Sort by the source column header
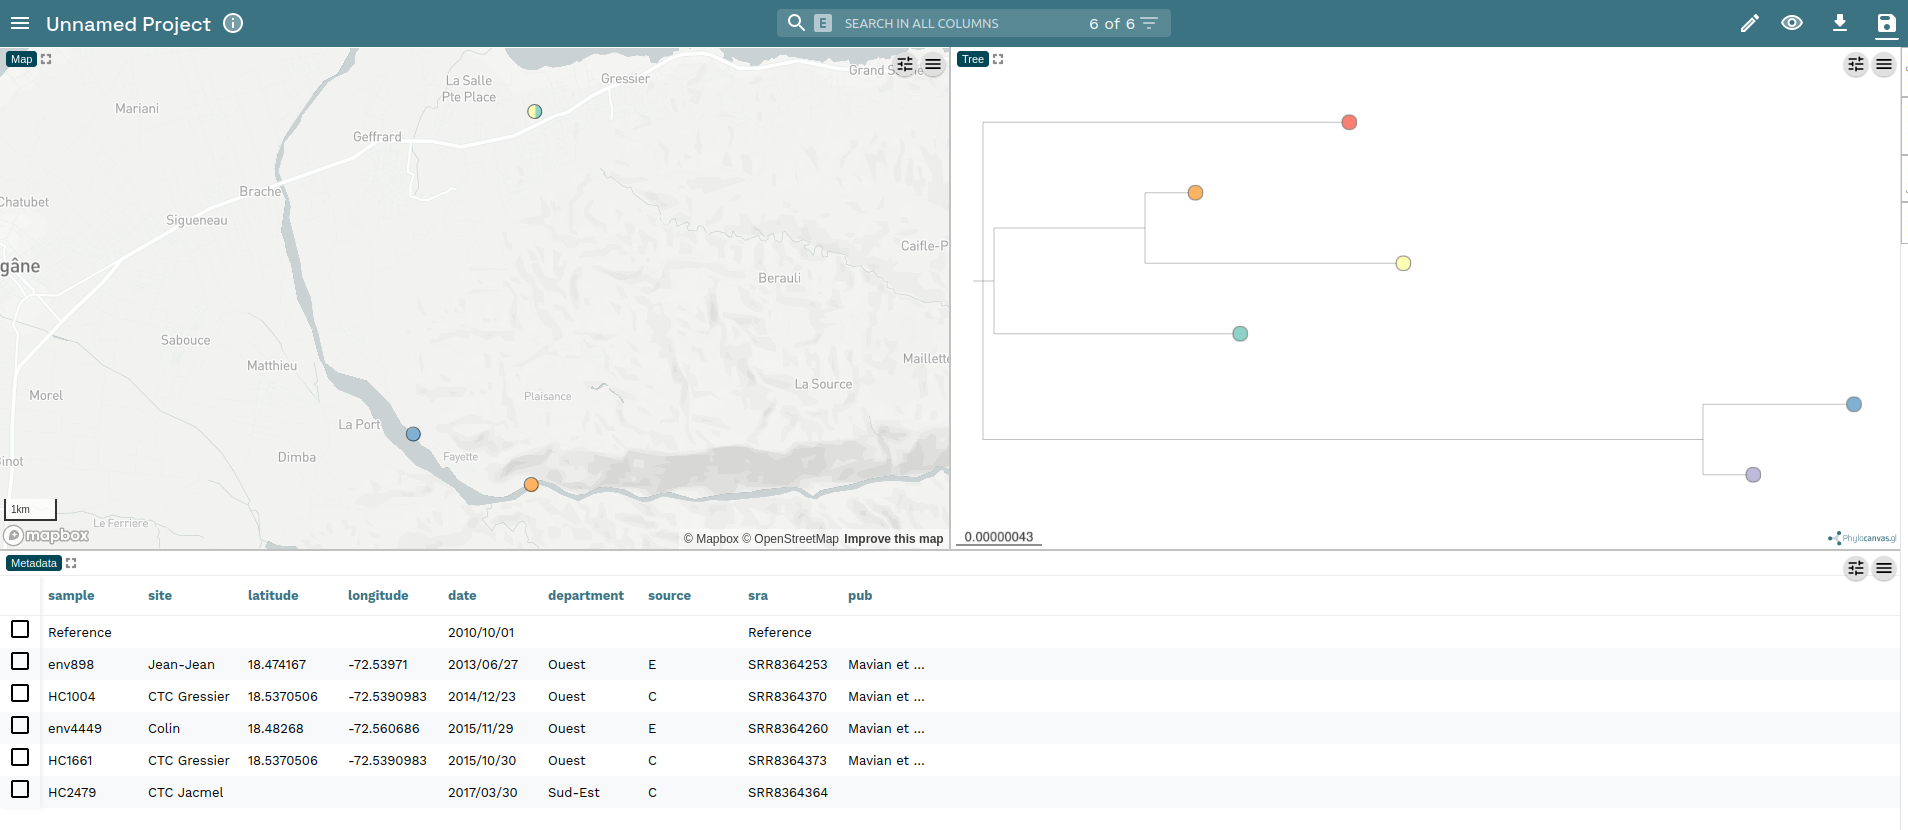The width and height of the screenshot is (1908, 830). click(x=669, y=595)
